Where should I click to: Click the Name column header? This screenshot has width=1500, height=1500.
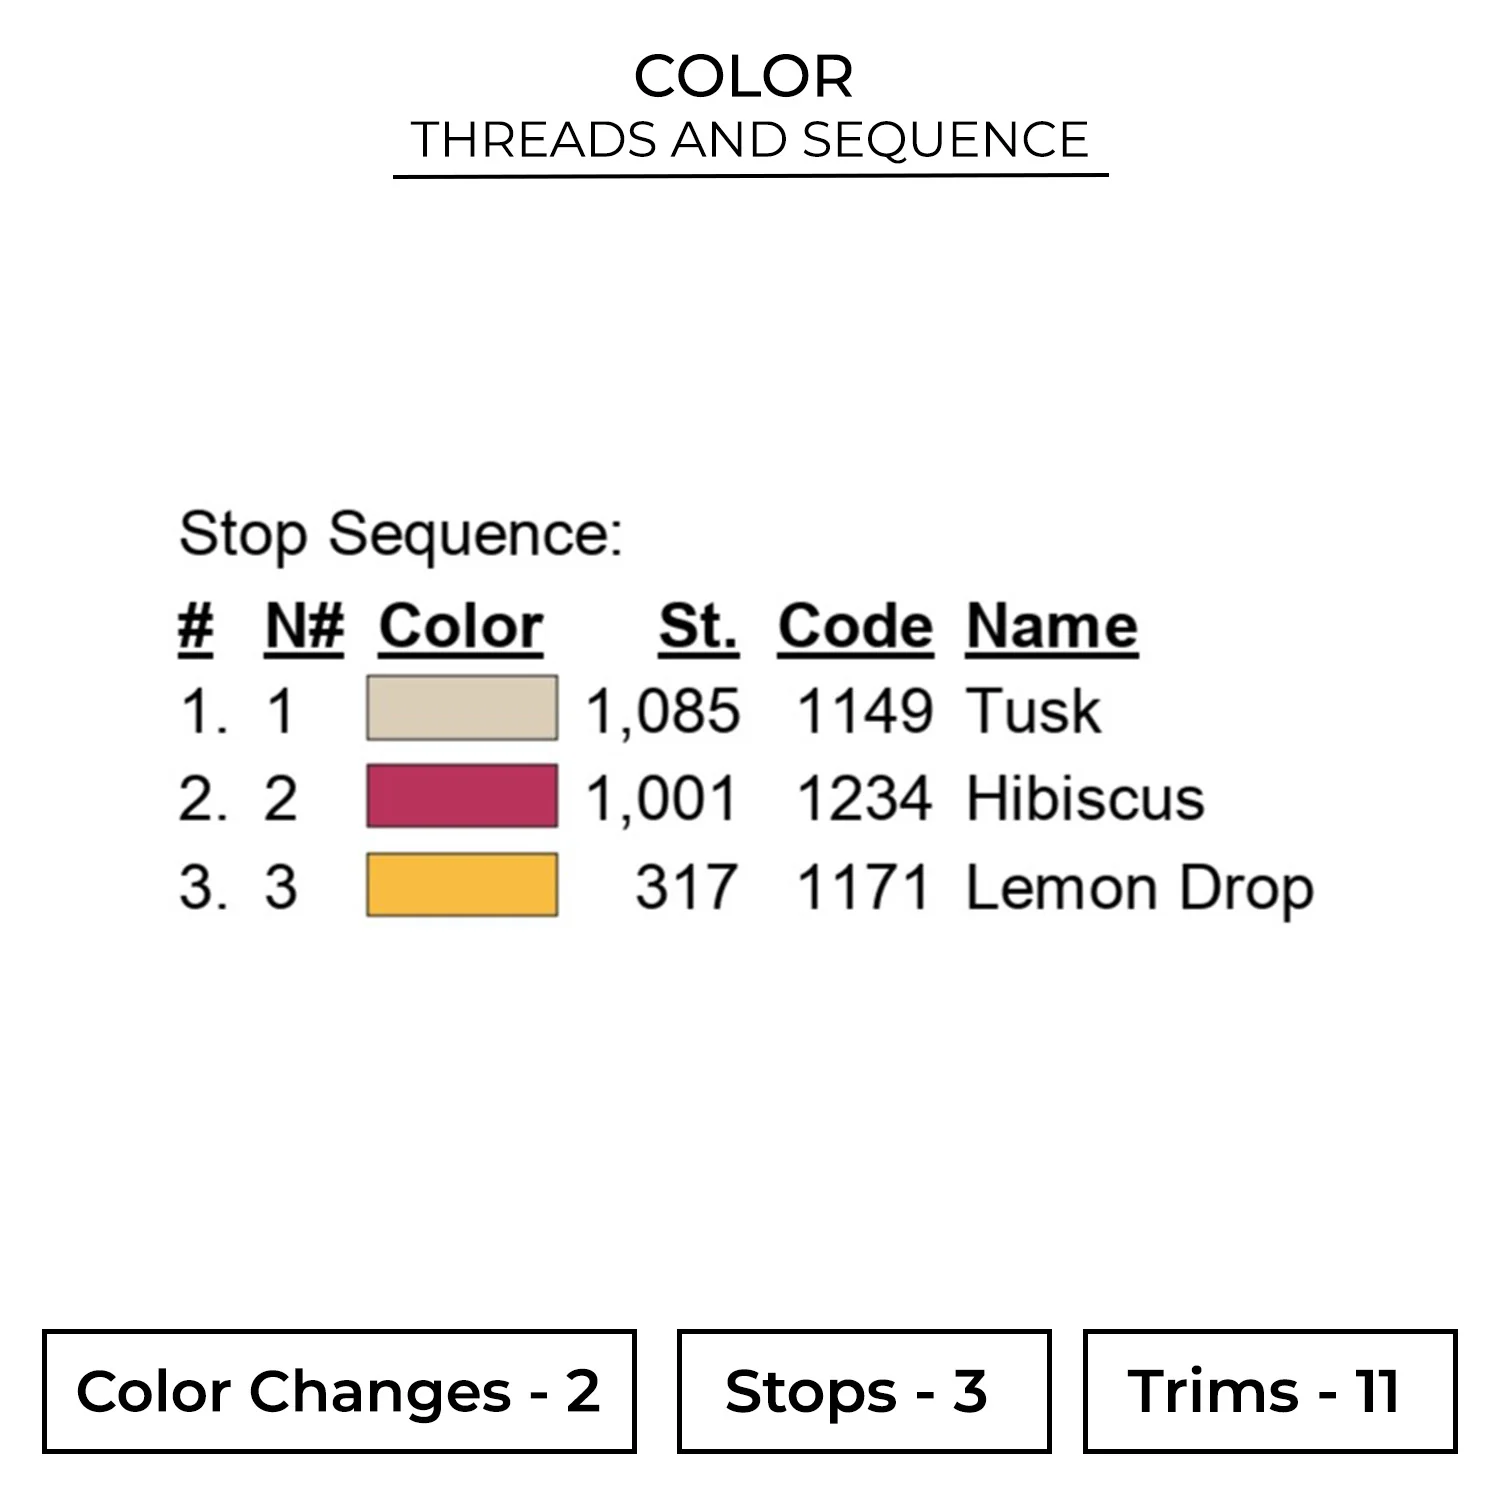[1051, 627]
